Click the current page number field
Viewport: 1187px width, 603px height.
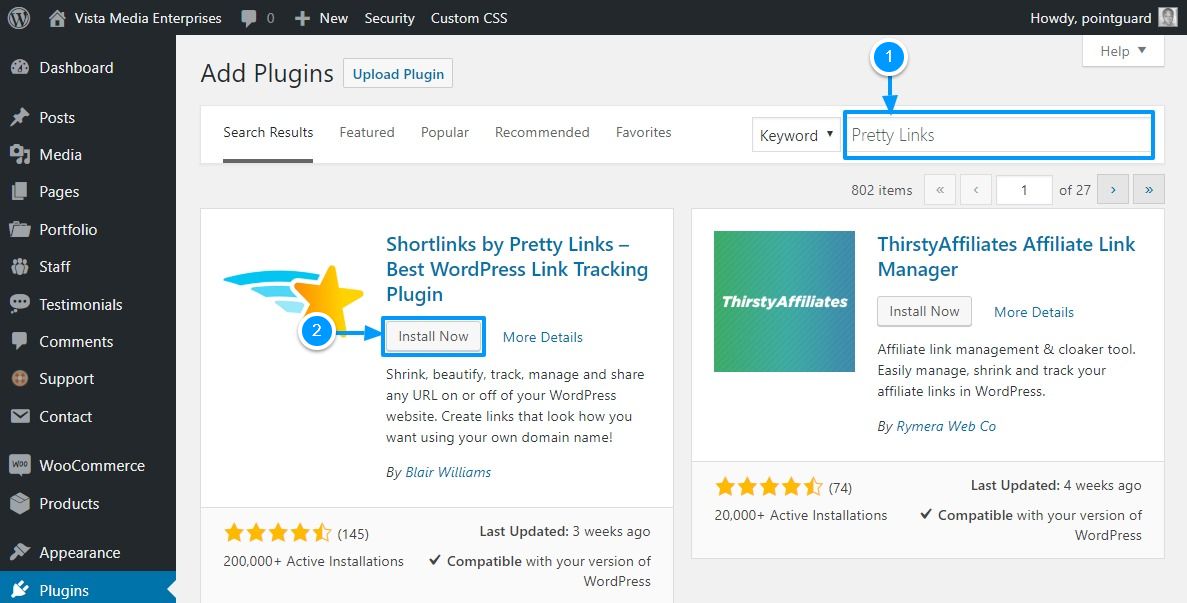click(x=1024, y=190)
